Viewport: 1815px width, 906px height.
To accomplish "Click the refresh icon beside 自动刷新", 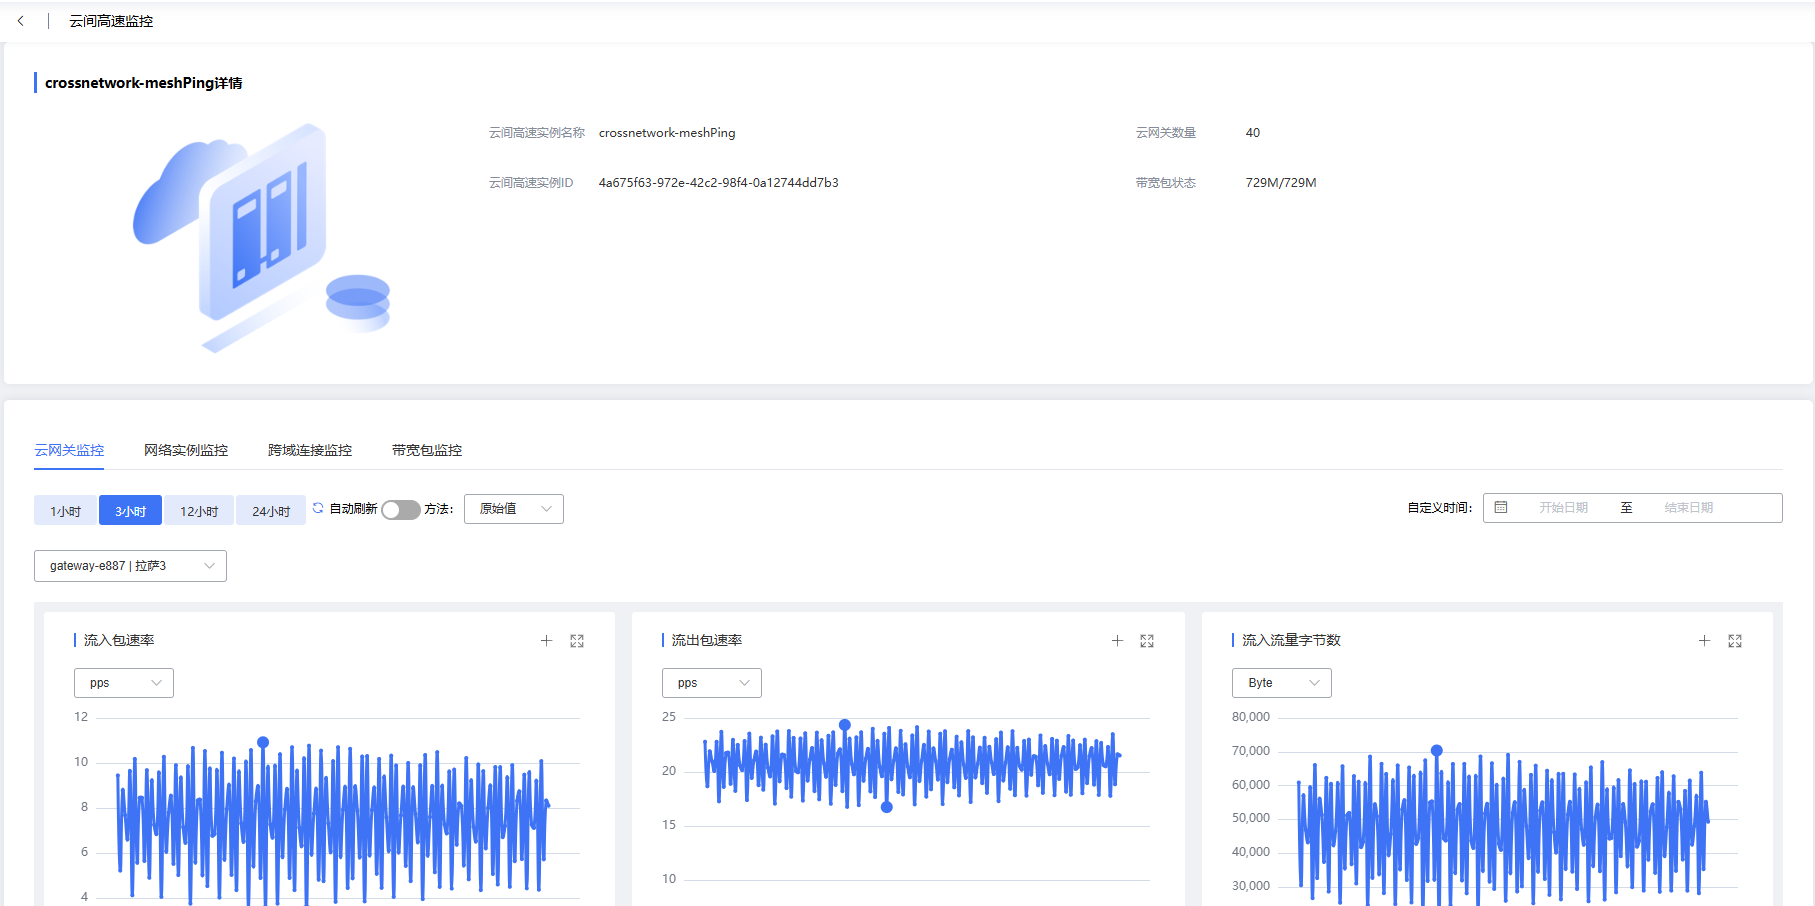I will point(318,508).
